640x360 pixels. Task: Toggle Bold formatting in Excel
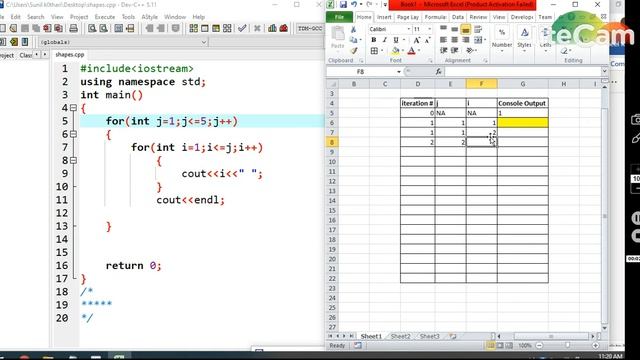(373, 40)
